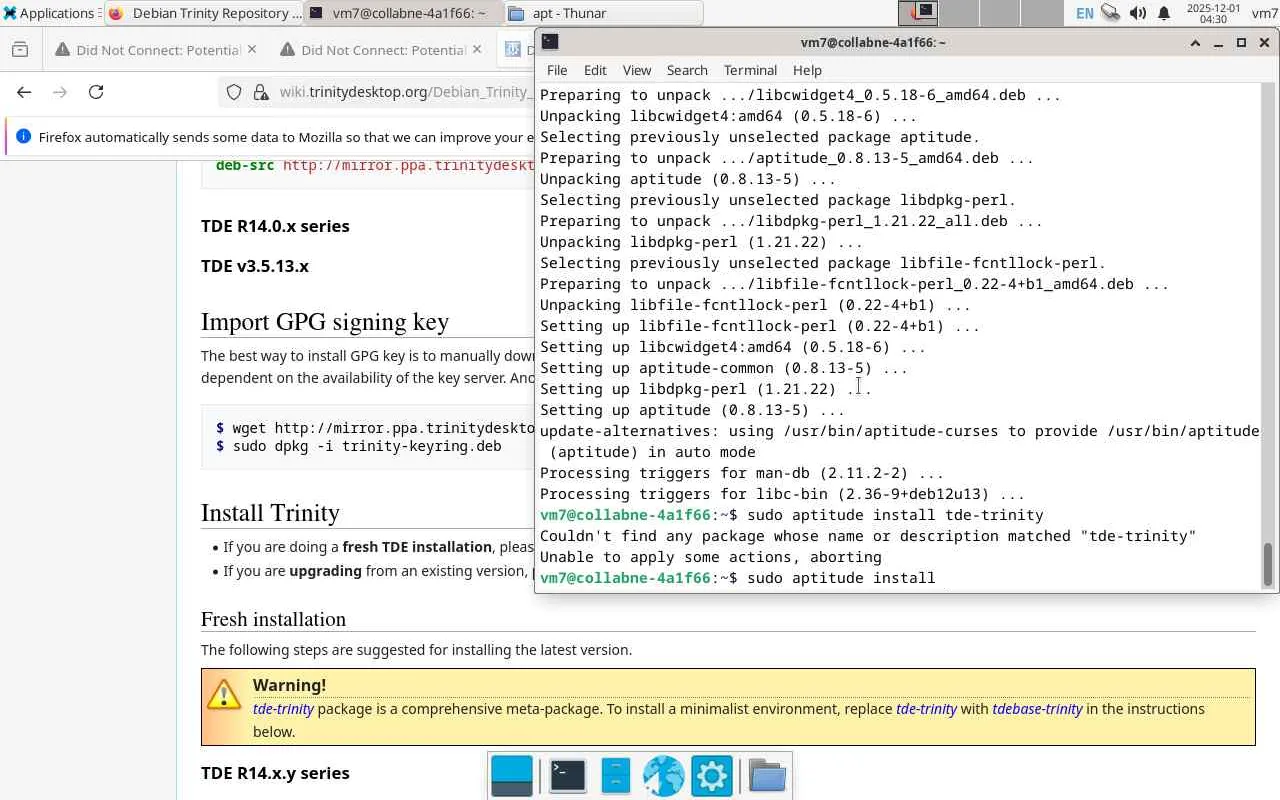Switch to the fourth workspace in the pager
1280x800 pixels.
click(x=1041, y=13)
